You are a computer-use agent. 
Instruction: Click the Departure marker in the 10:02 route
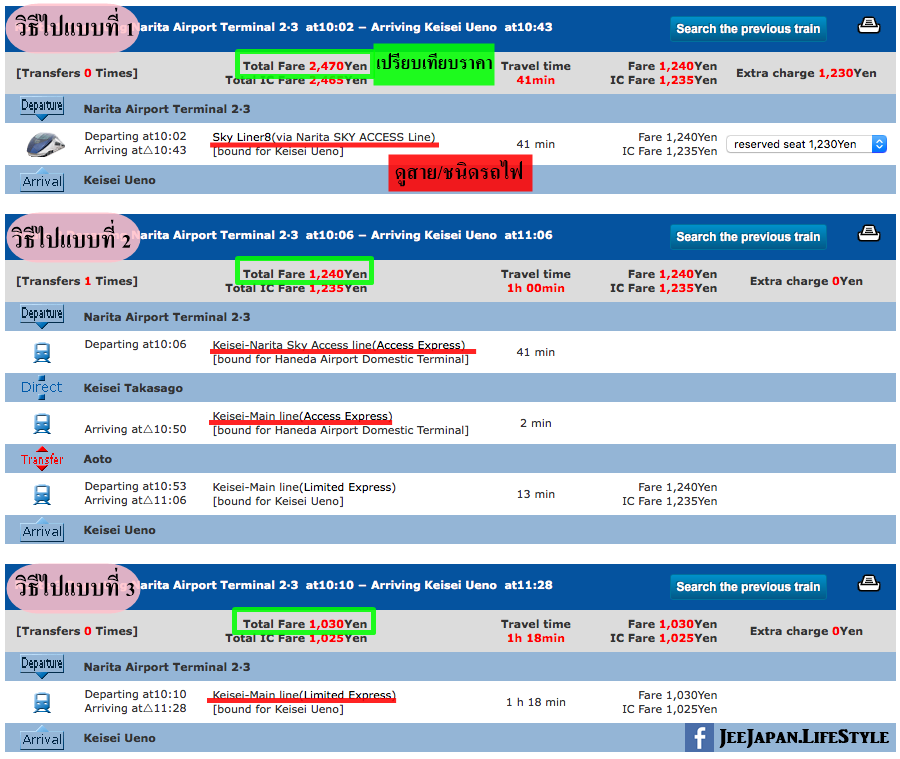click(x=42, y=108)
